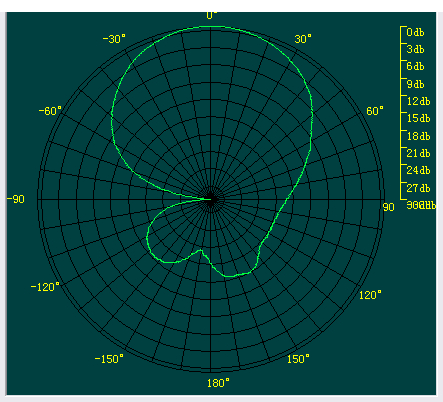
Task: Click the 3db scale marker
Action: pos(415,49)
